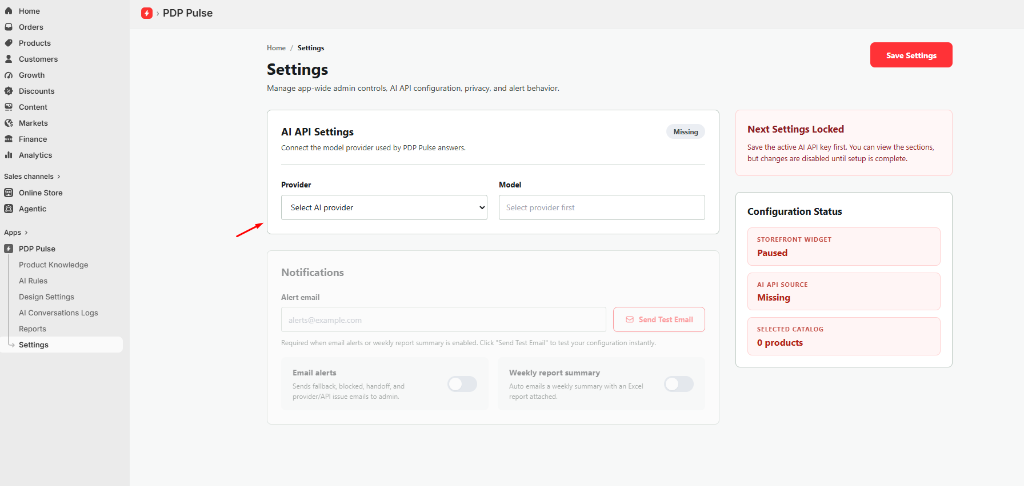
Task: Expand the Sales channels section
Action: pyautogui.click(x=32, y=176)
